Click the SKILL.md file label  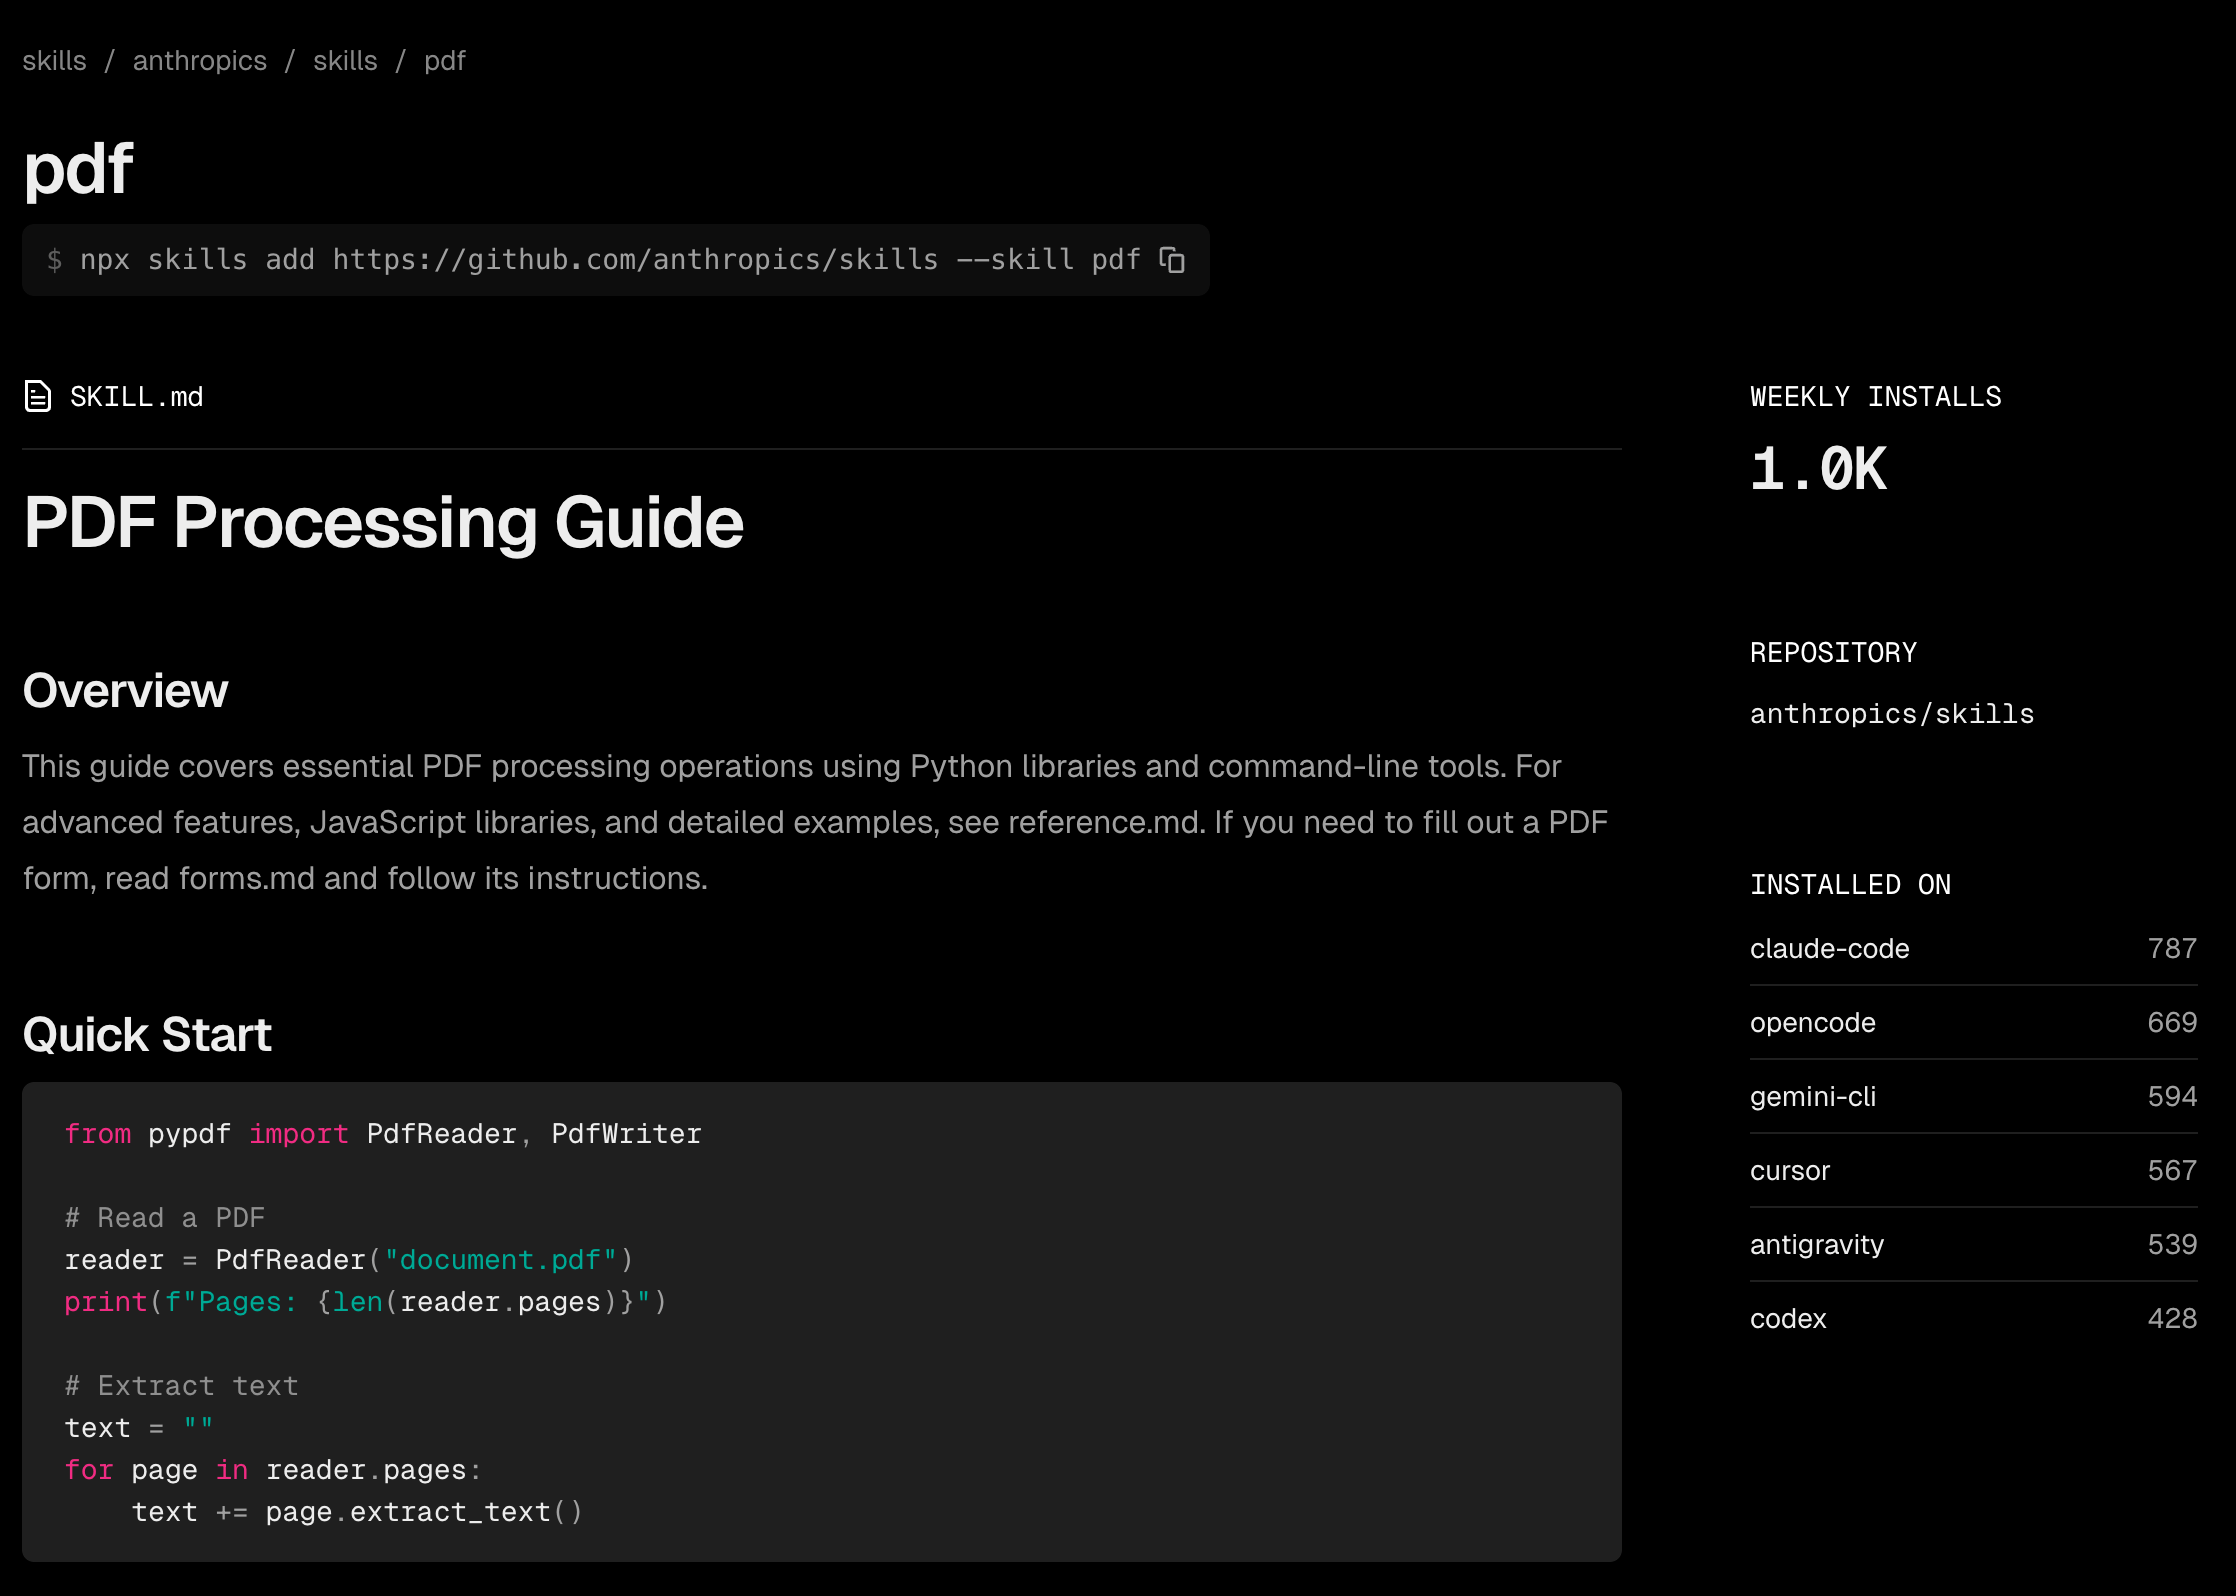pos(136,396)
